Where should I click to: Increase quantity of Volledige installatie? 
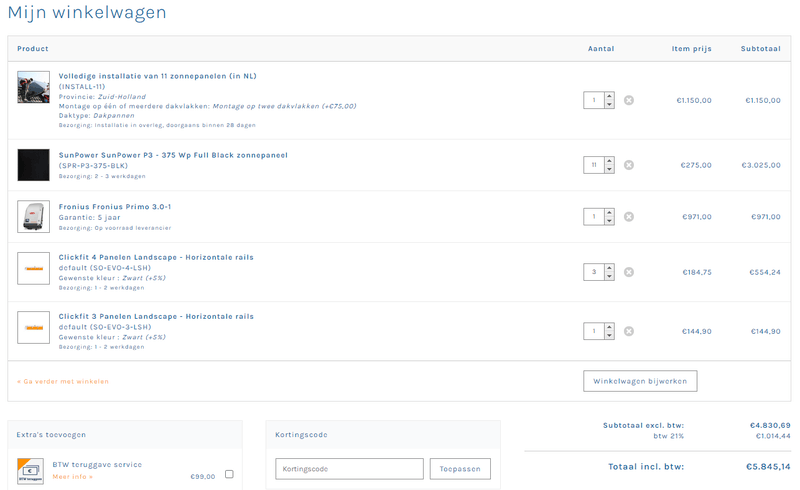pyautogui.click(x=609, y=96)
